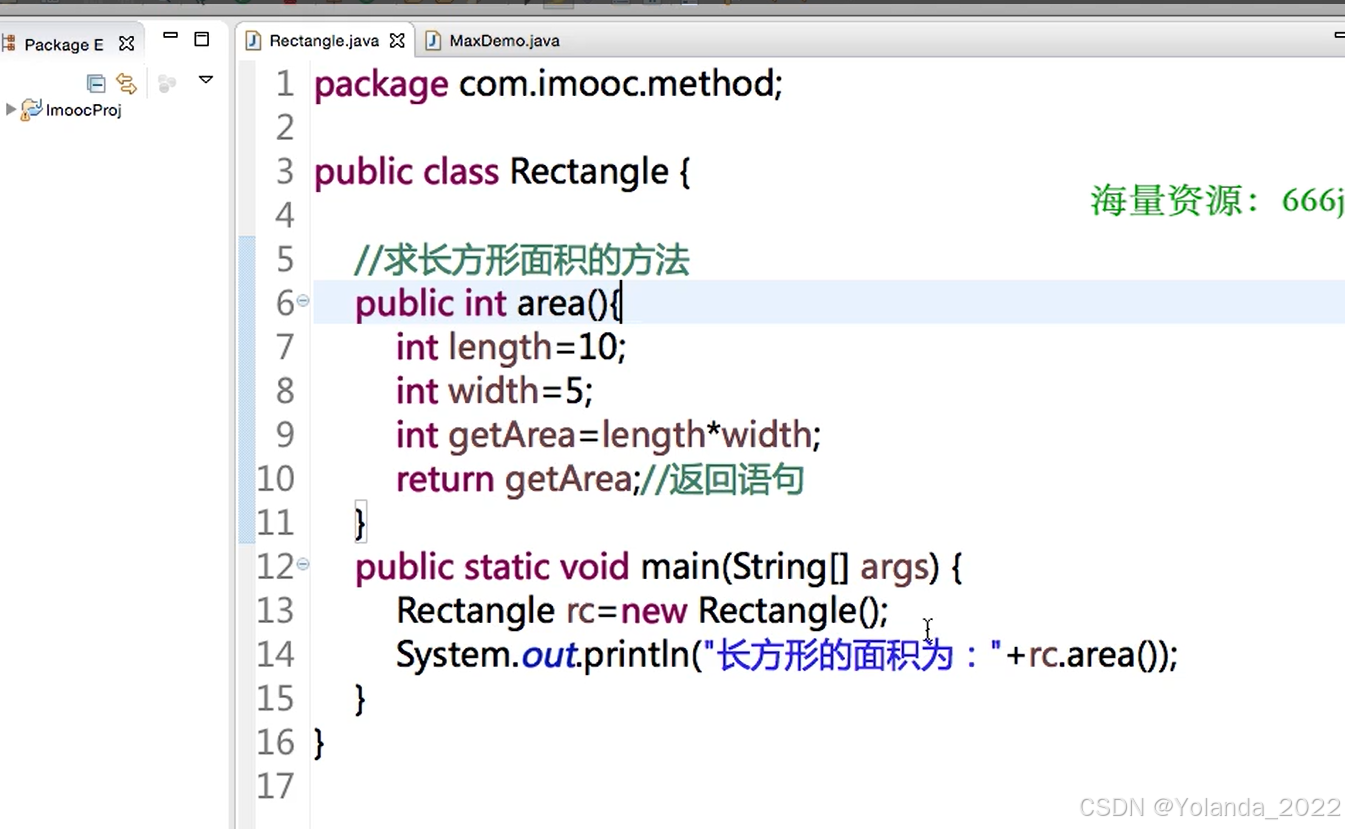Click 'return getArea;' on line 10
The height and width of the screenshot is (829, 1345).
click(x=516, y=480)
